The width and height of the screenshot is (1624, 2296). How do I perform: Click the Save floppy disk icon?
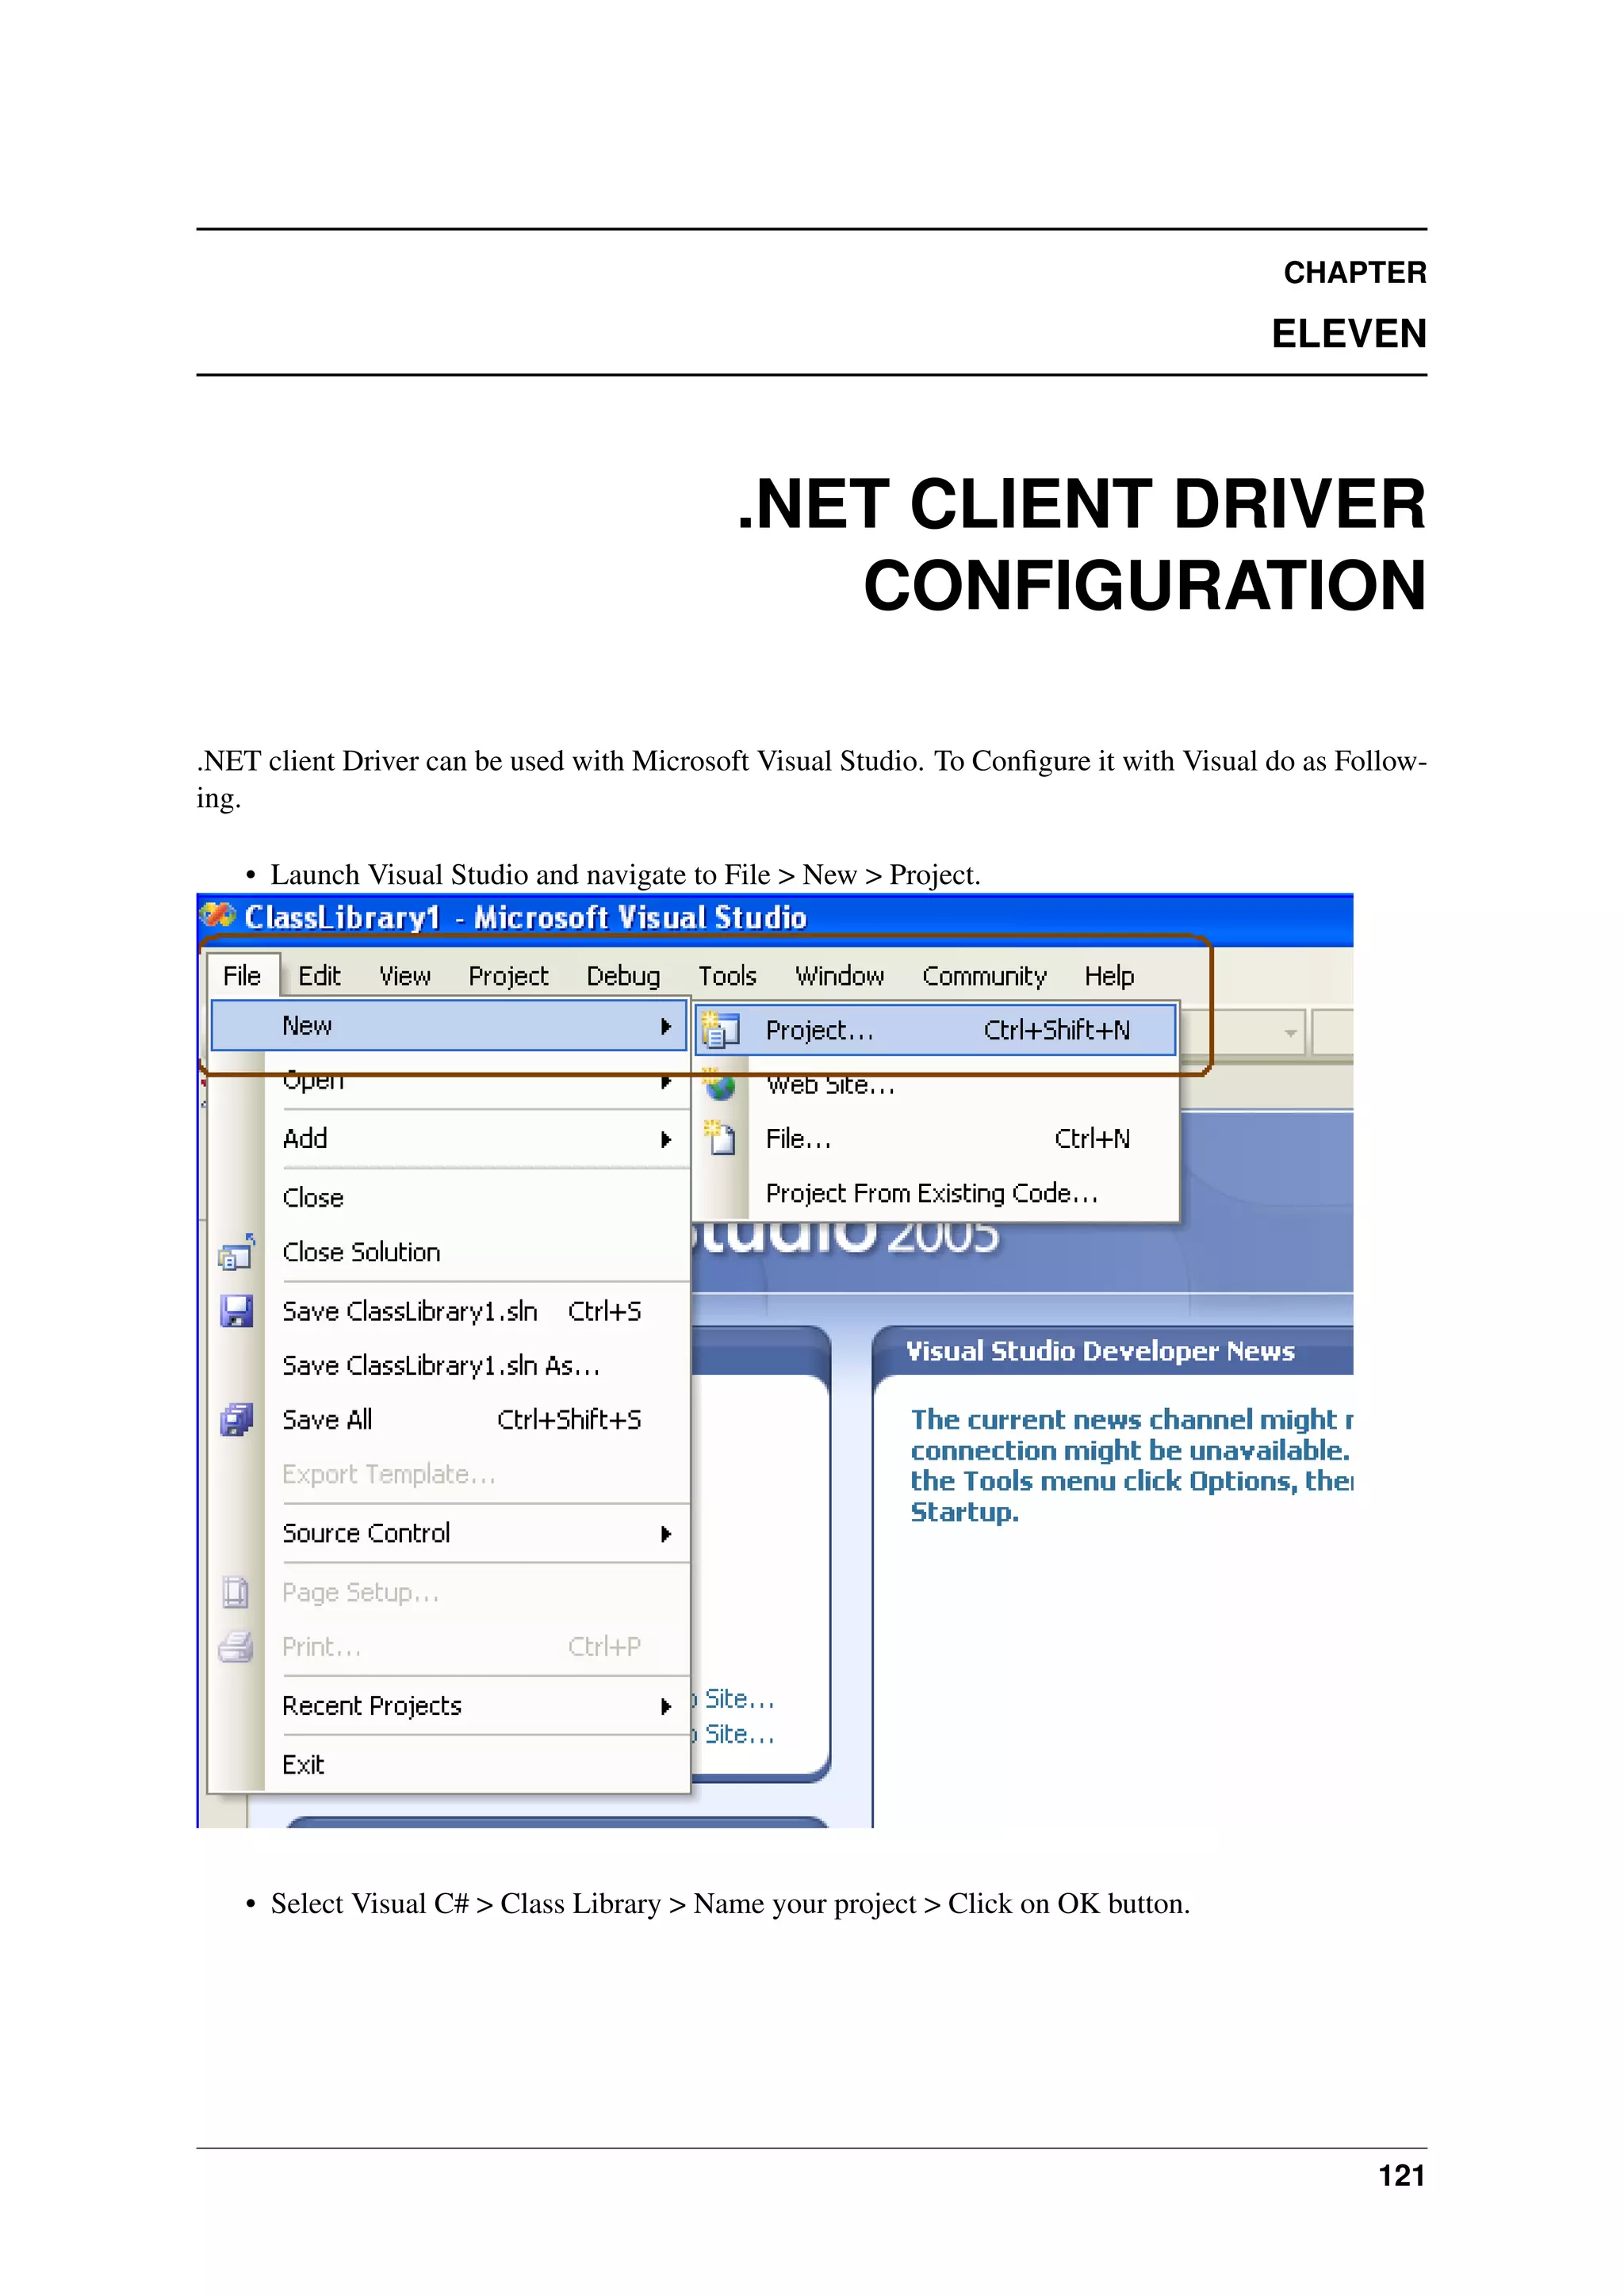pos(236,1311)
